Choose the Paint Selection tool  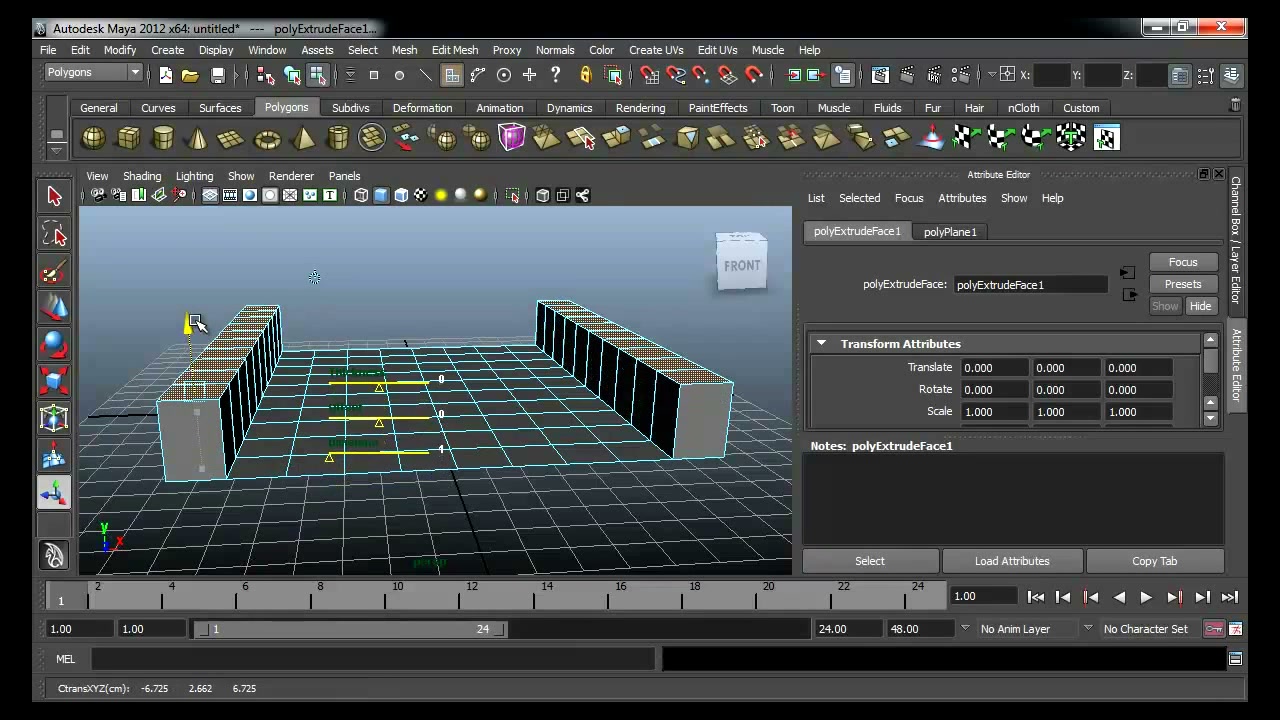click(54, 272)
